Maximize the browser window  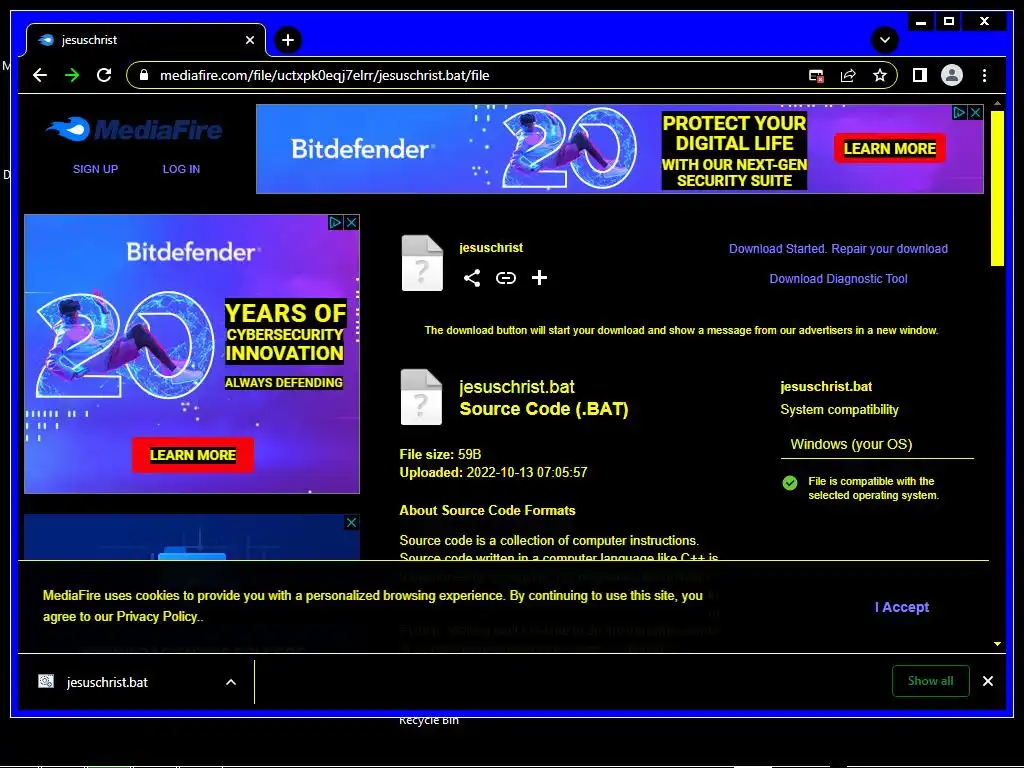click(949, 22)
